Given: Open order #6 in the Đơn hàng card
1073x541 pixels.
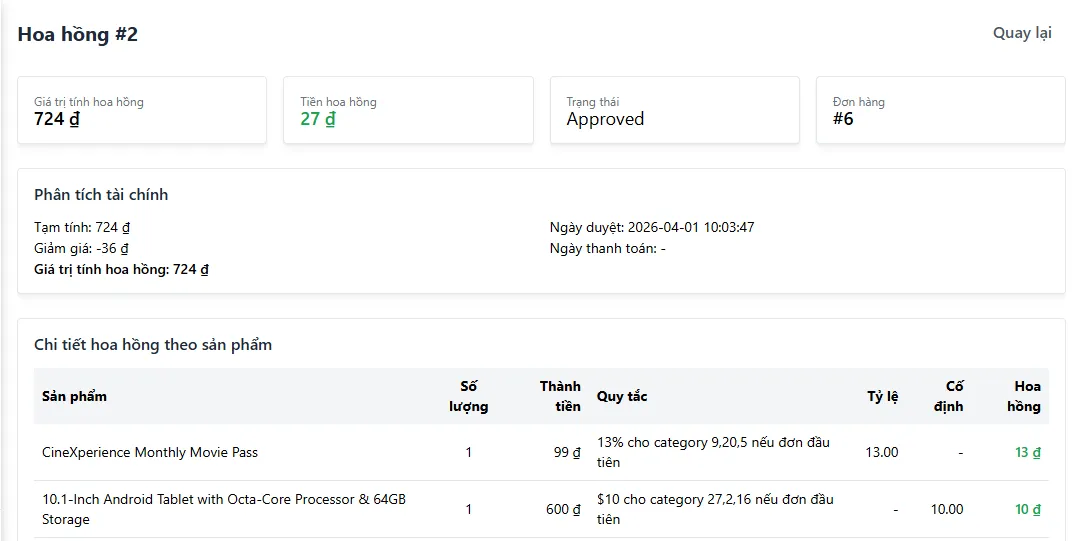Looking at the screenshot, I should (x=843, y=119).
